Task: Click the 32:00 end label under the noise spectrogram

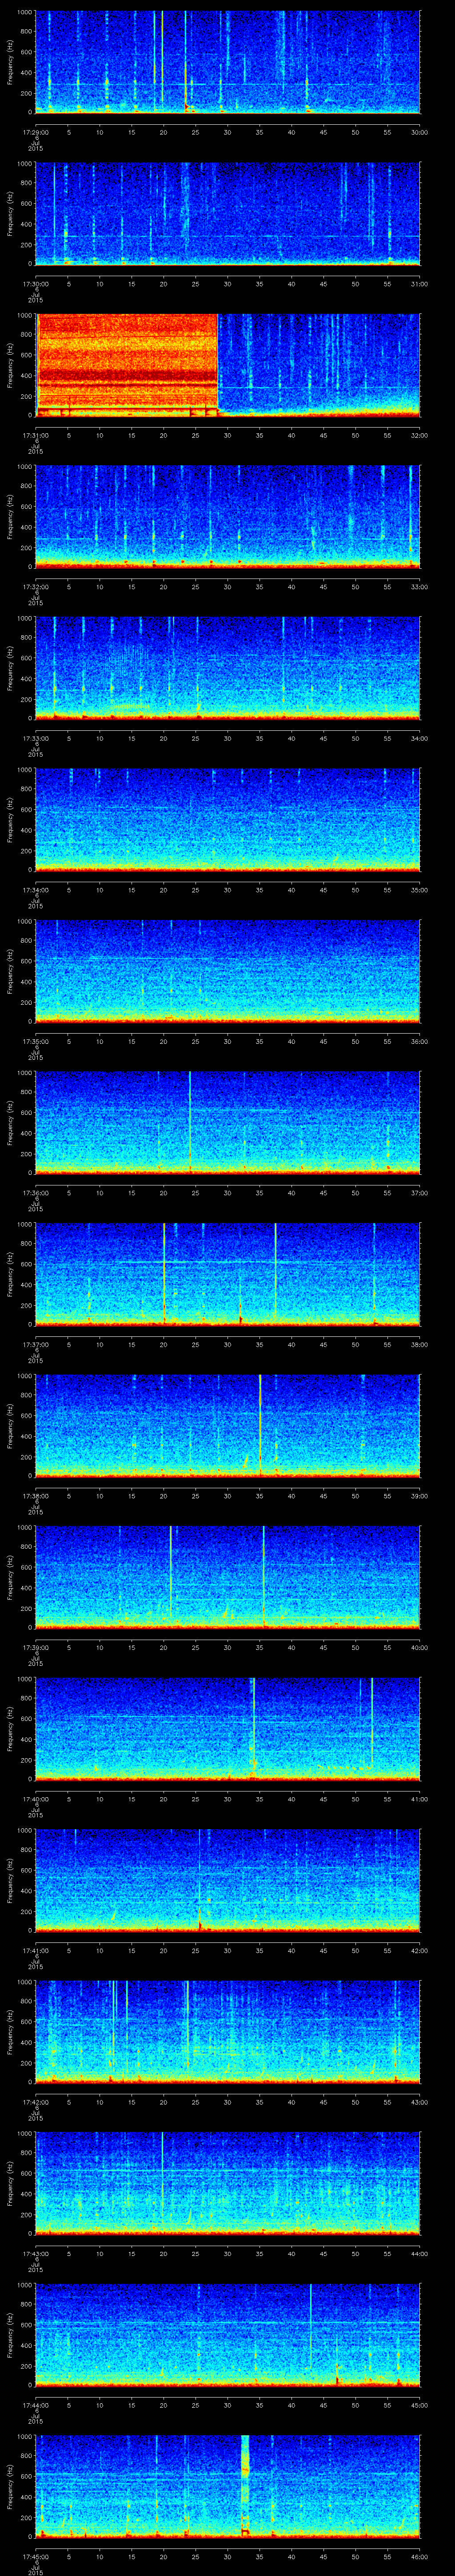Action: pos(420,435)
